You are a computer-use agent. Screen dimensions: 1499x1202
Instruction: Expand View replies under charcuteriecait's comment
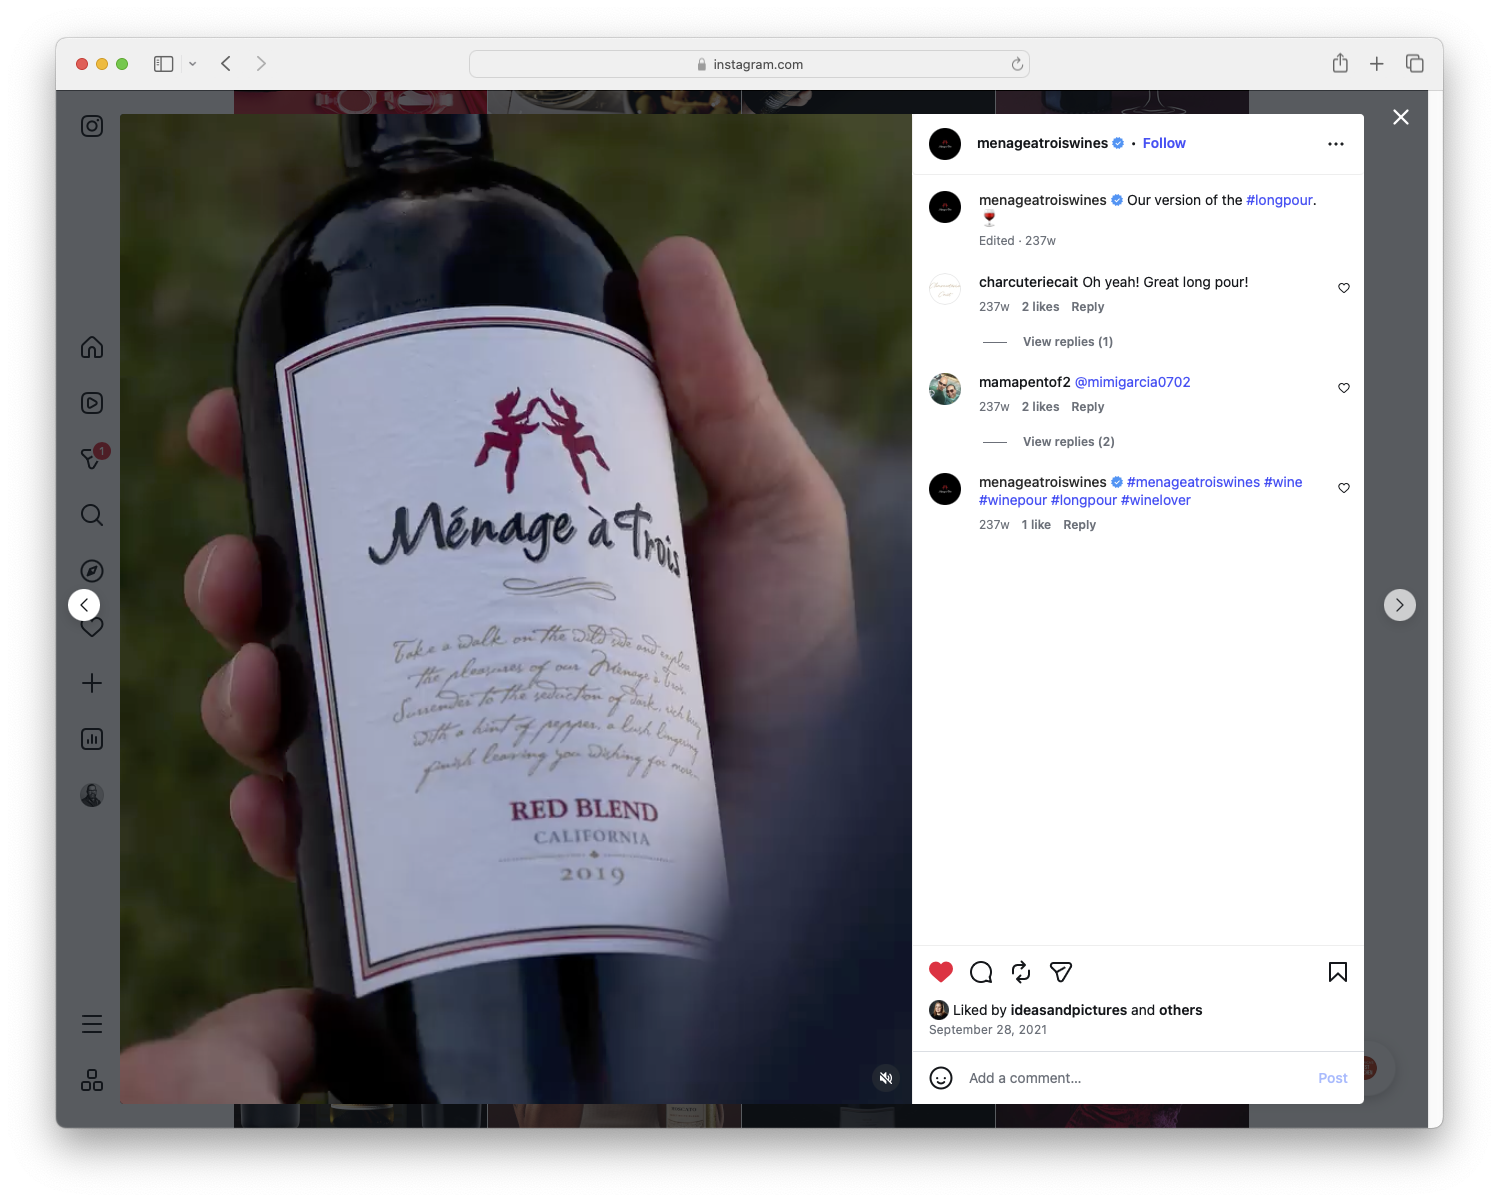[x=1067, y=341]
